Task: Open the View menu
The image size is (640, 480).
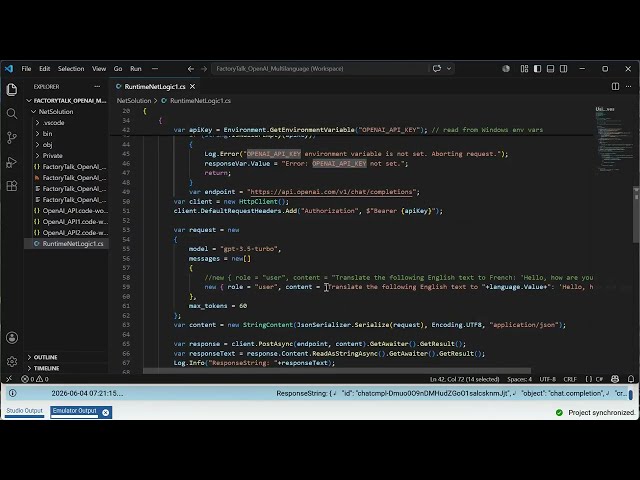Action: click(x=99, y=69)
